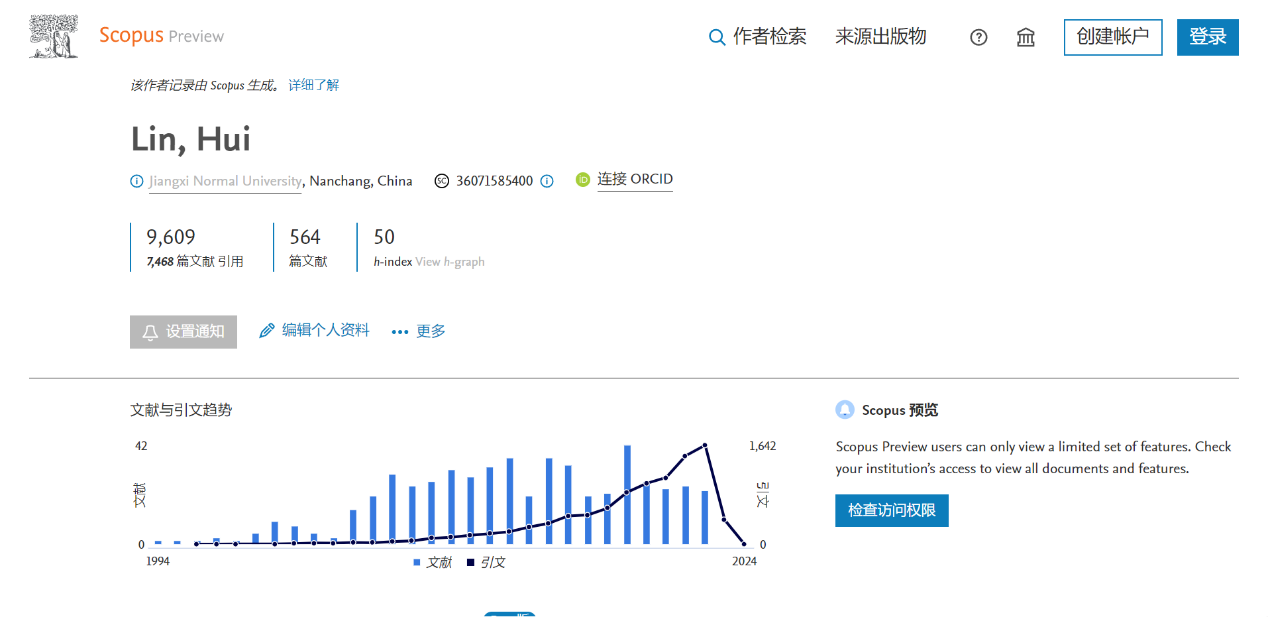Click 7,468 篇文献 引用 text
This screenshot has height=617, width=1268.
[195, 262]
